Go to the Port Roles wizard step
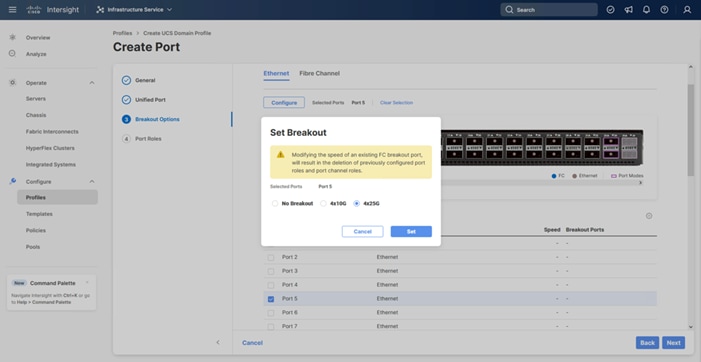 (142, 139)
